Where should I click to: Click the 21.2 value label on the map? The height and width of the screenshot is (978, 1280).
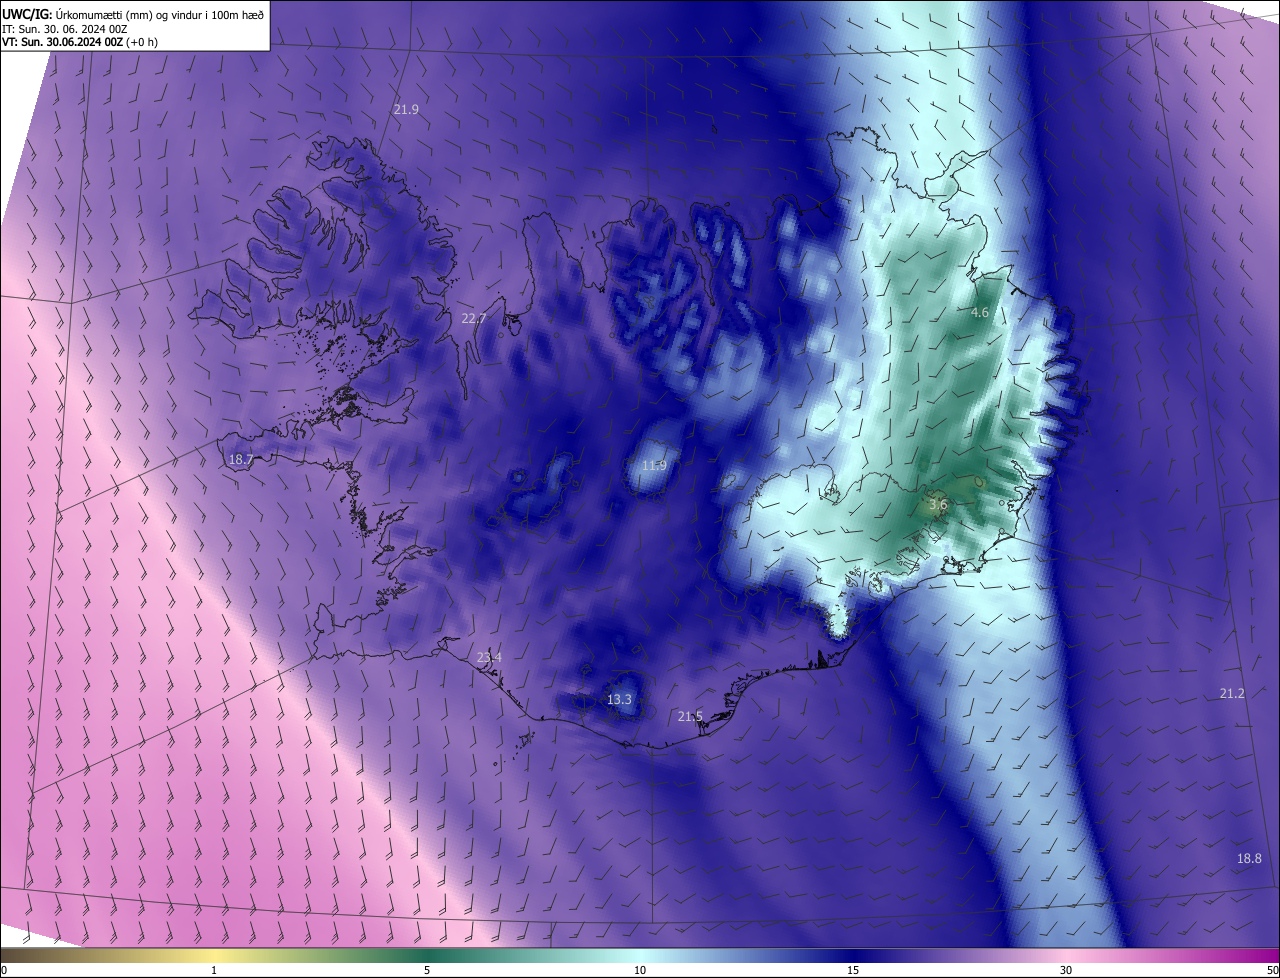click(1232, 693)
